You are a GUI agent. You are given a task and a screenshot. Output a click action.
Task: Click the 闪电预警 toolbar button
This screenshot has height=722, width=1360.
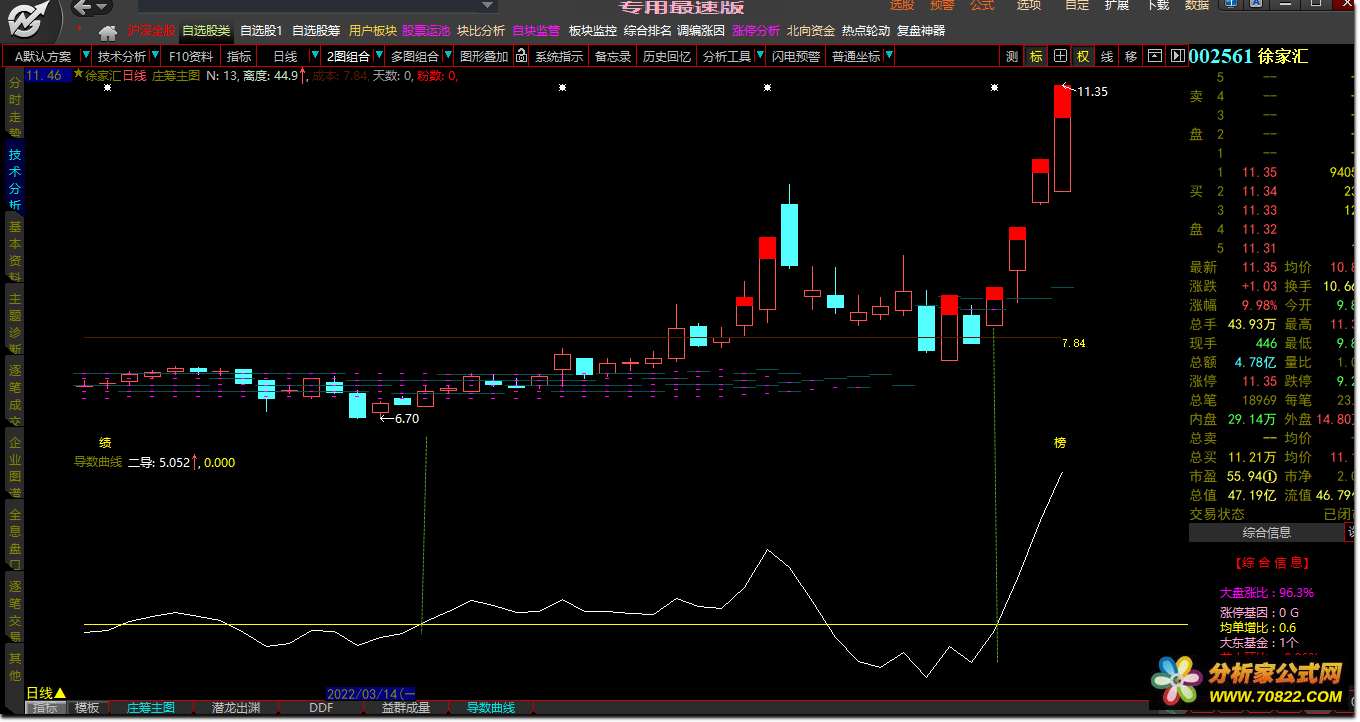click(x=796, y=56)
